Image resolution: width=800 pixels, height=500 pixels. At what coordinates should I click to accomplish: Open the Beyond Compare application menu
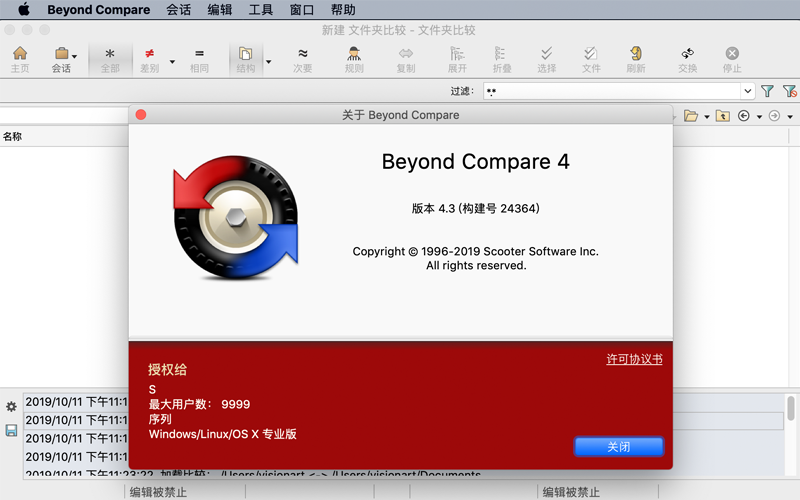(x=98, y=10)
